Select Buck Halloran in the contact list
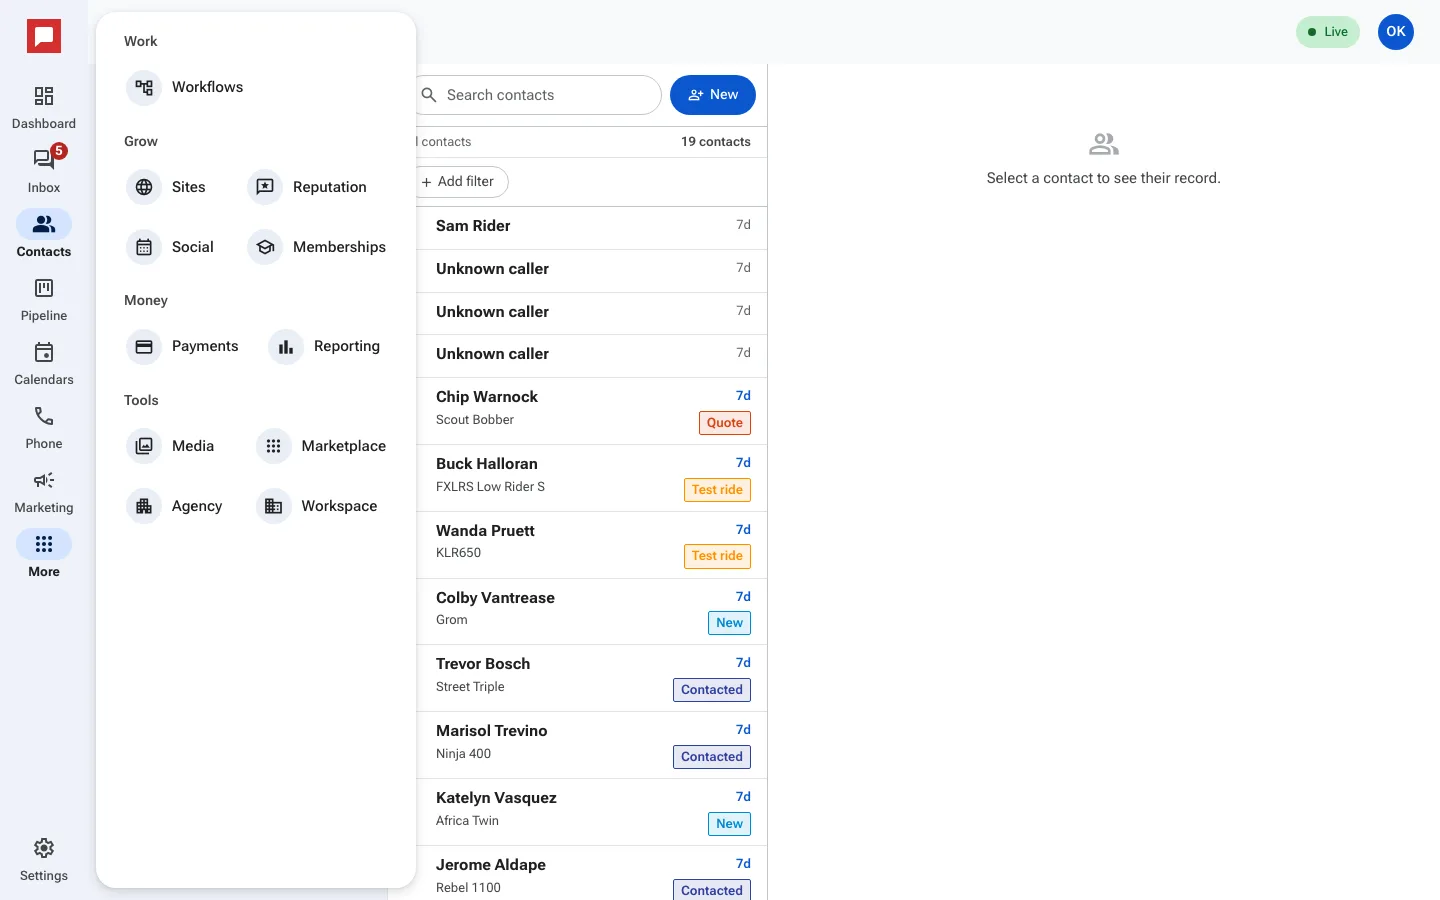Viewport: 1440px width, 900px height. tap(592, 478)
